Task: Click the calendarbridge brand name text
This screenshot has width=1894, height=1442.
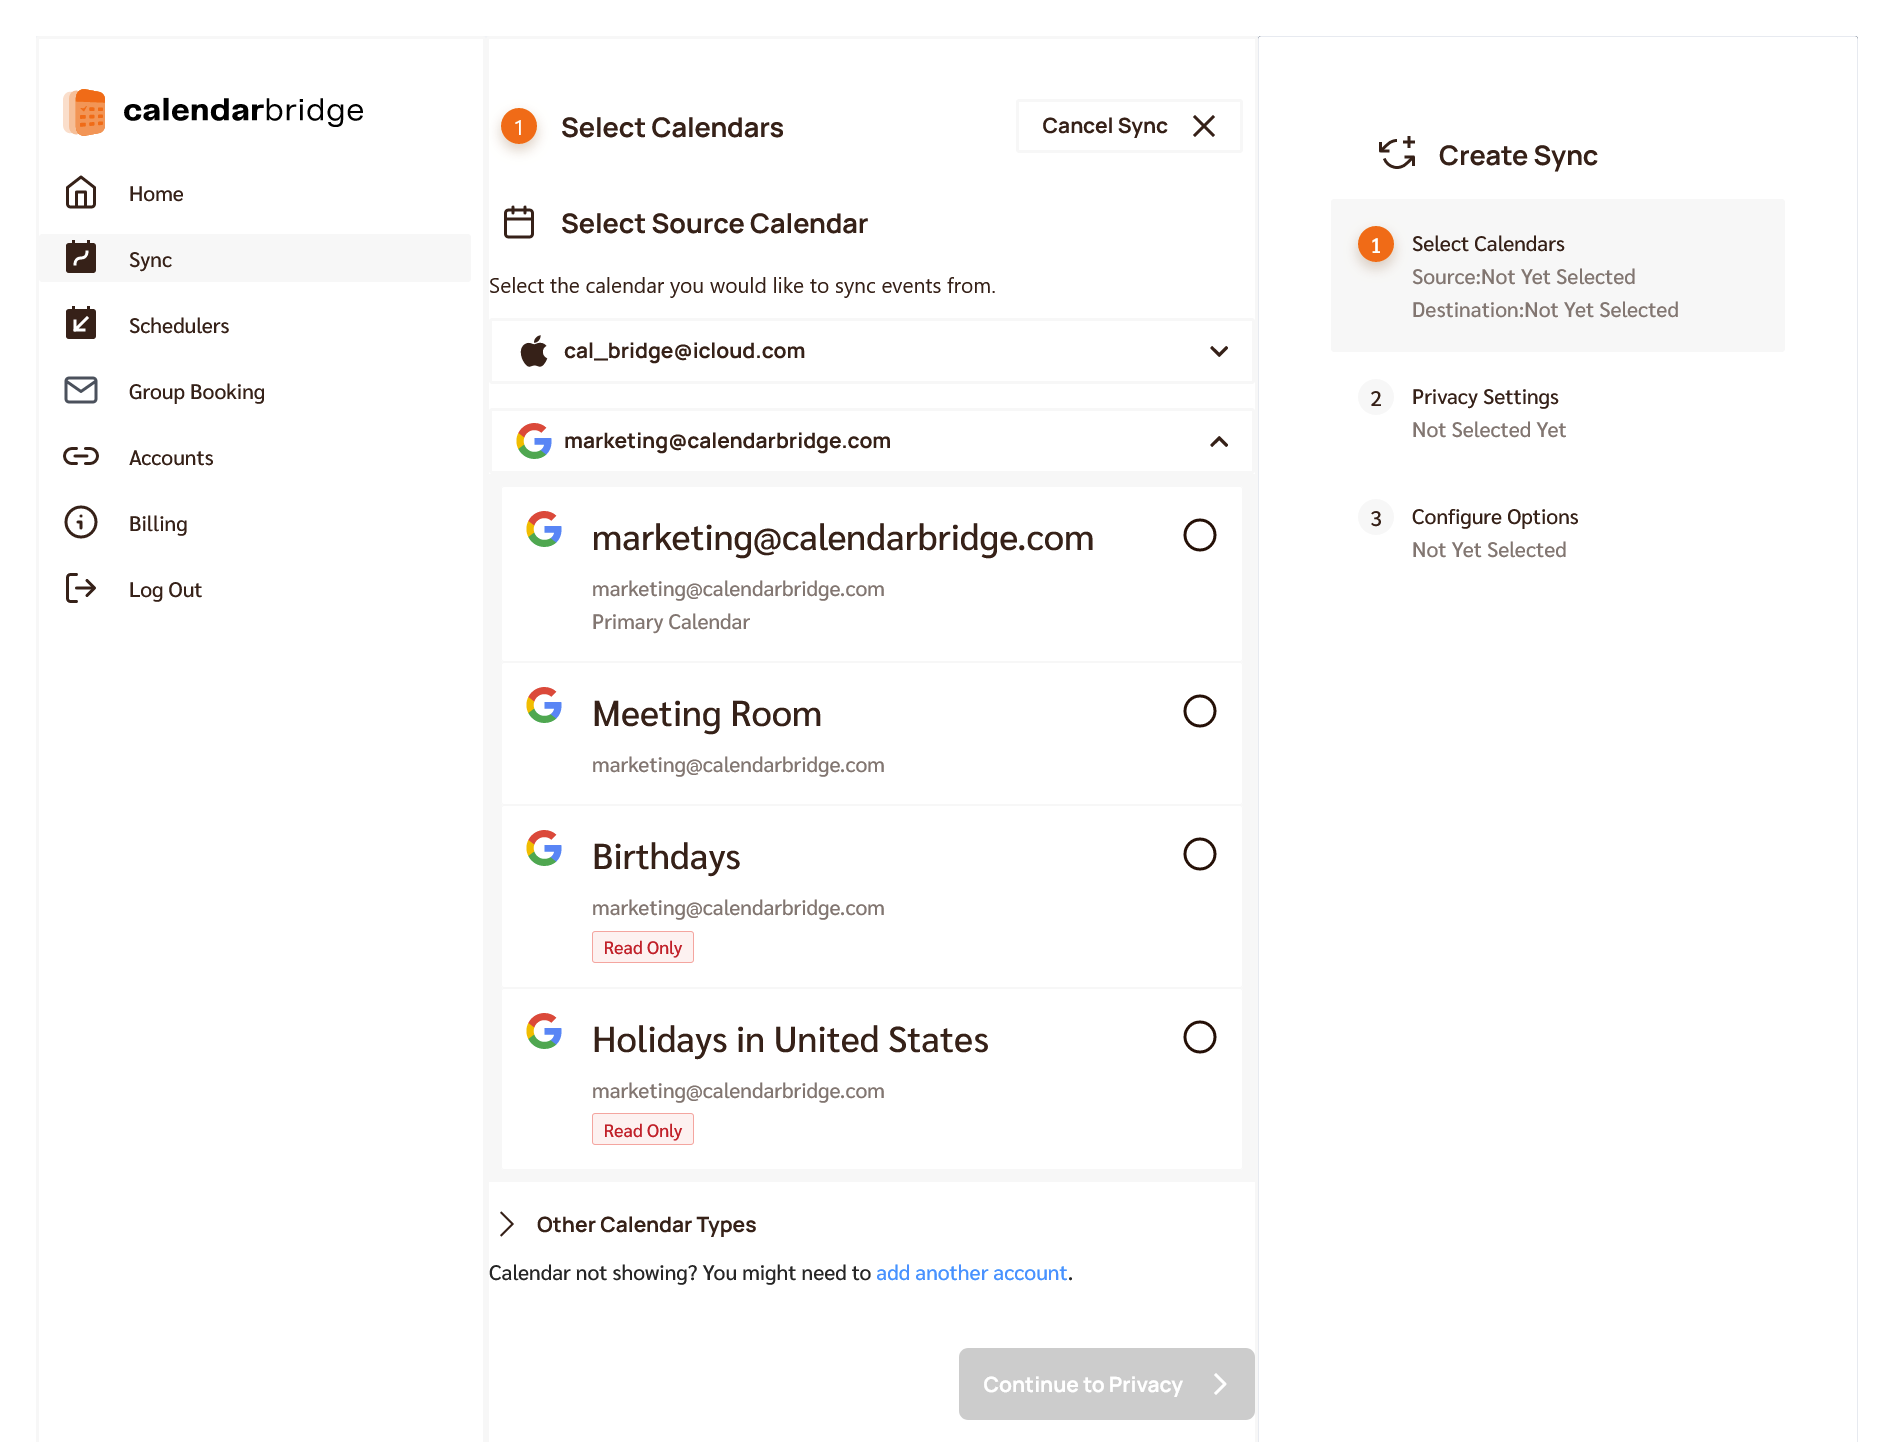Action: click(243, 110)
